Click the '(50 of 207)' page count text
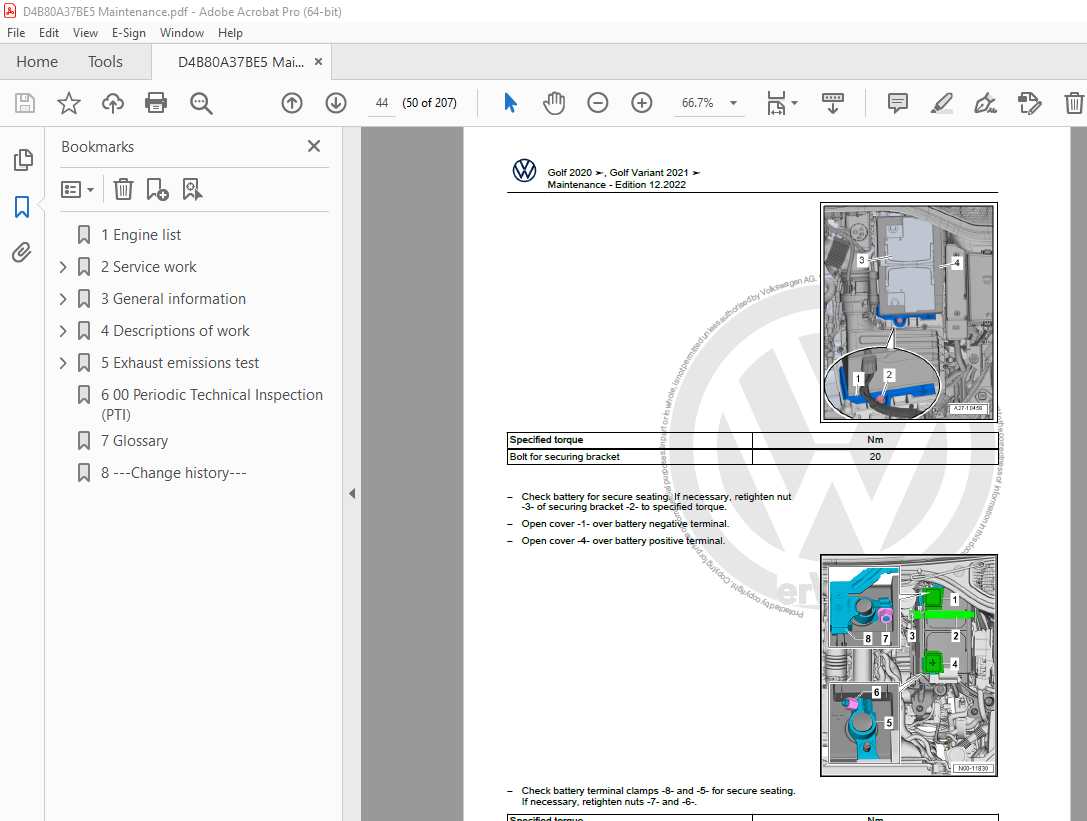 click(429, 103)
